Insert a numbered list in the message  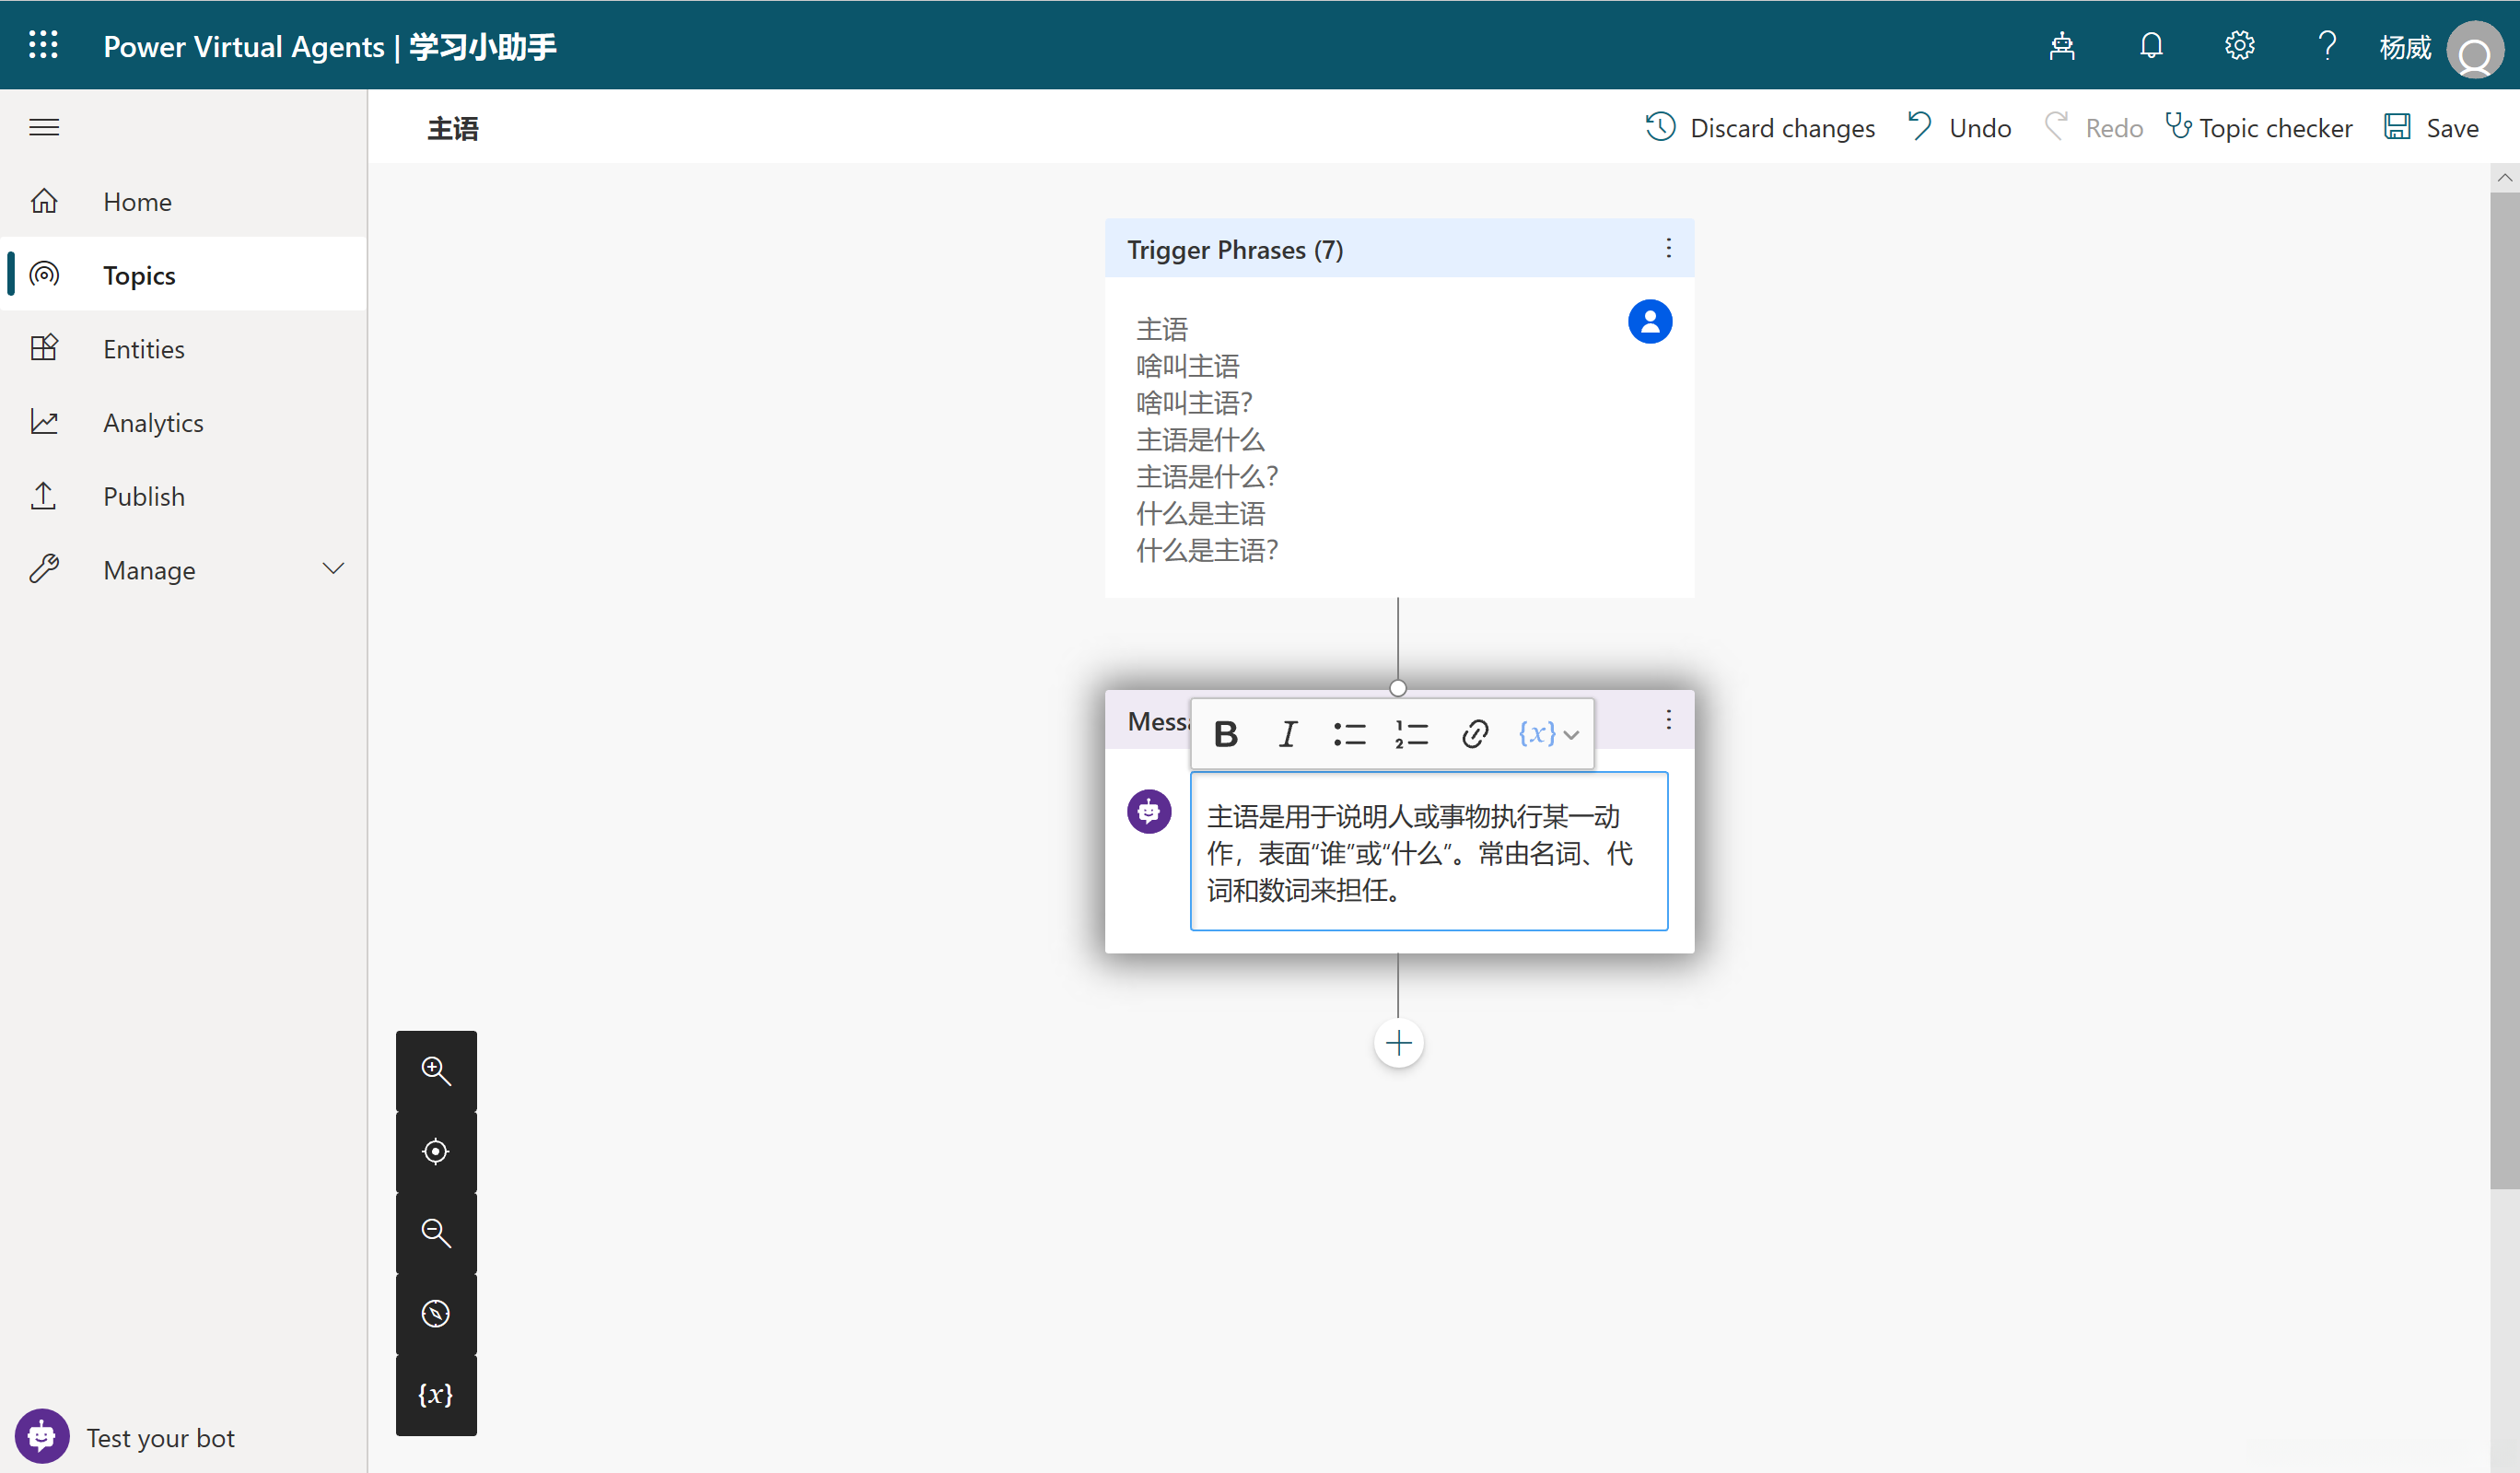click(1411, 734)
